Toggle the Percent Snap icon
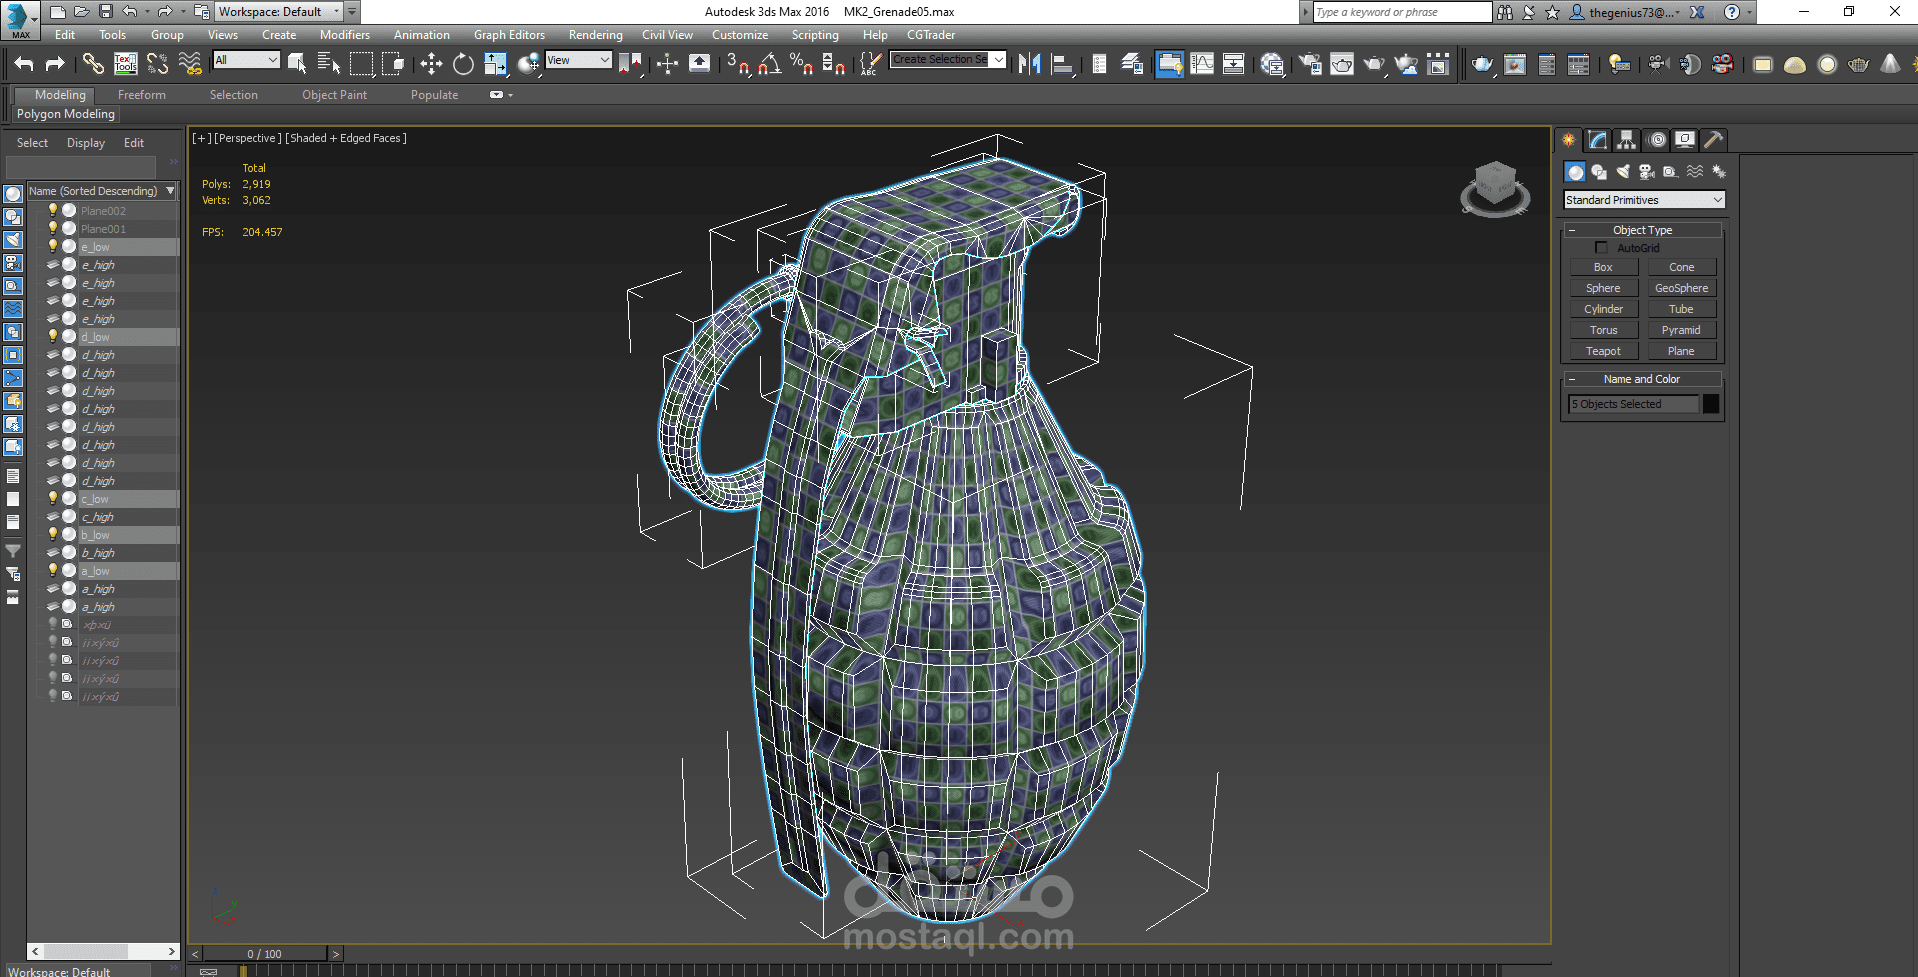 pos(801,64)
